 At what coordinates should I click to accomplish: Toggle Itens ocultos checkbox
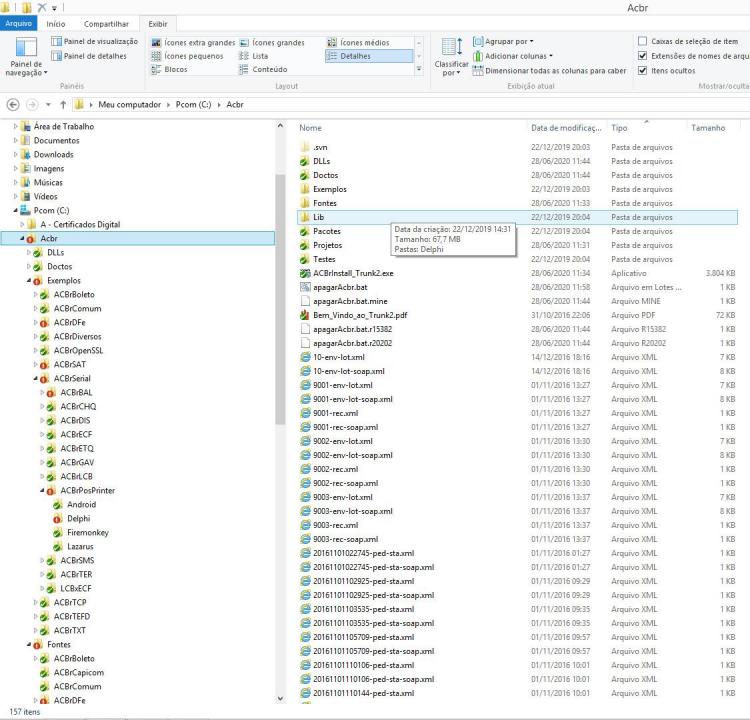[642, 70]
